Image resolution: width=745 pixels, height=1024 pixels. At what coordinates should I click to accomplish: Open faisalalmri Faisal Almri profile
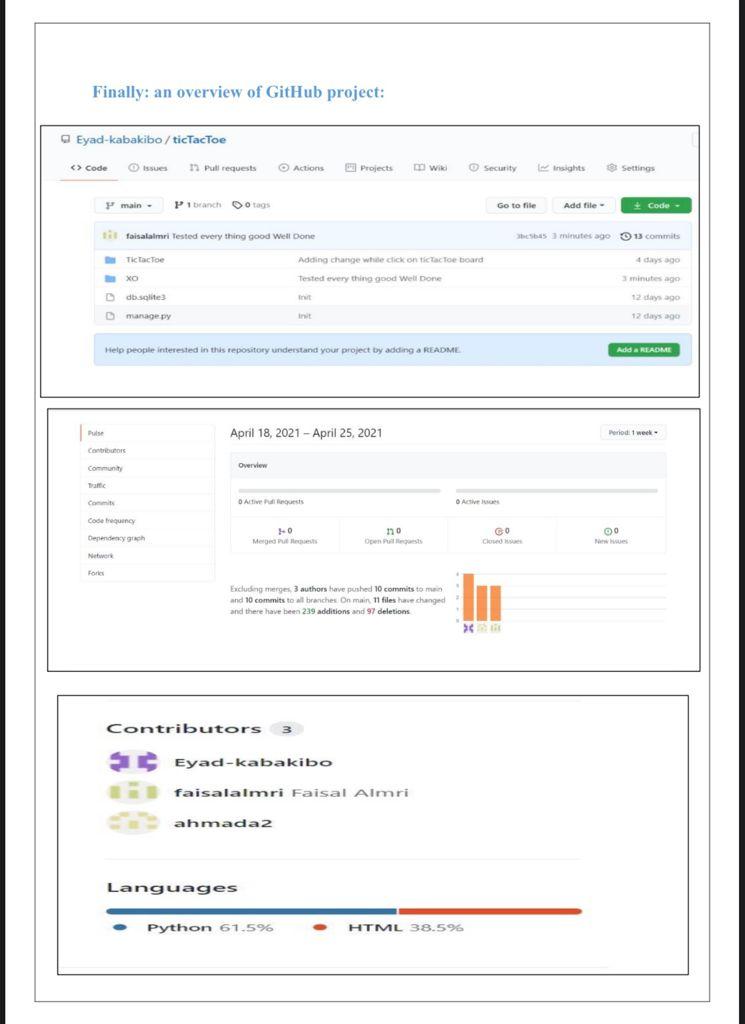click(291, 793)
